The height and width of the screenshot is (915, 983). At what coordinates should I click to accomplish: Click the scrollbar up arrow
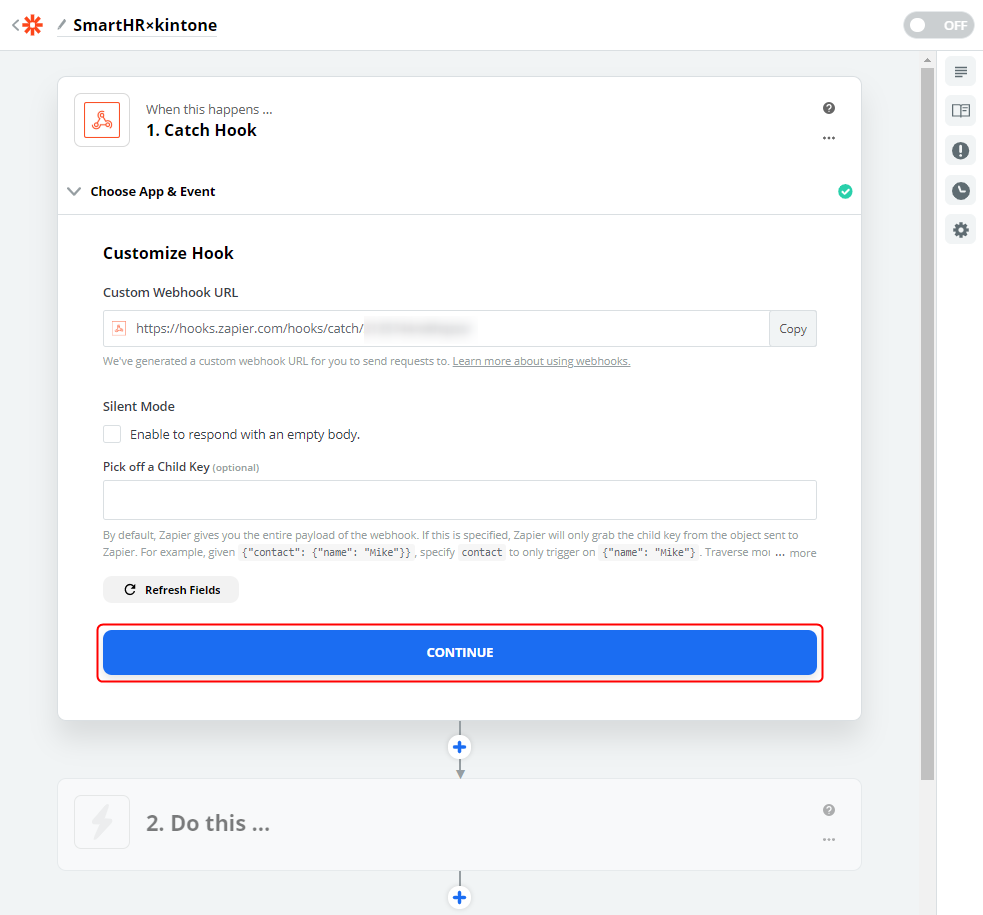(x=927, y=60)
